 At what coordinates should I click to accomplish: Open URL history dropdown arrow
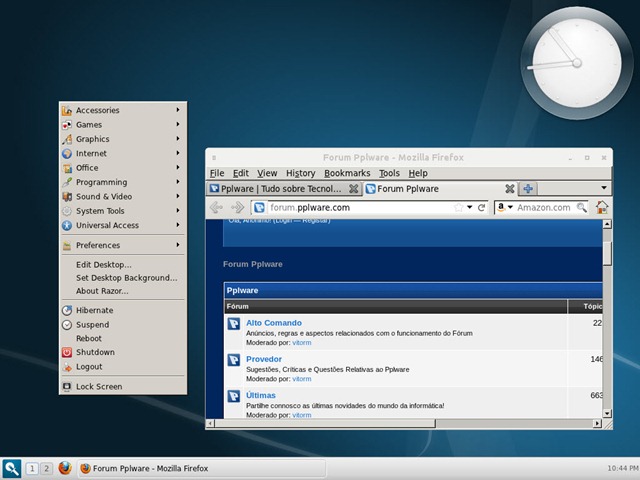470,207
